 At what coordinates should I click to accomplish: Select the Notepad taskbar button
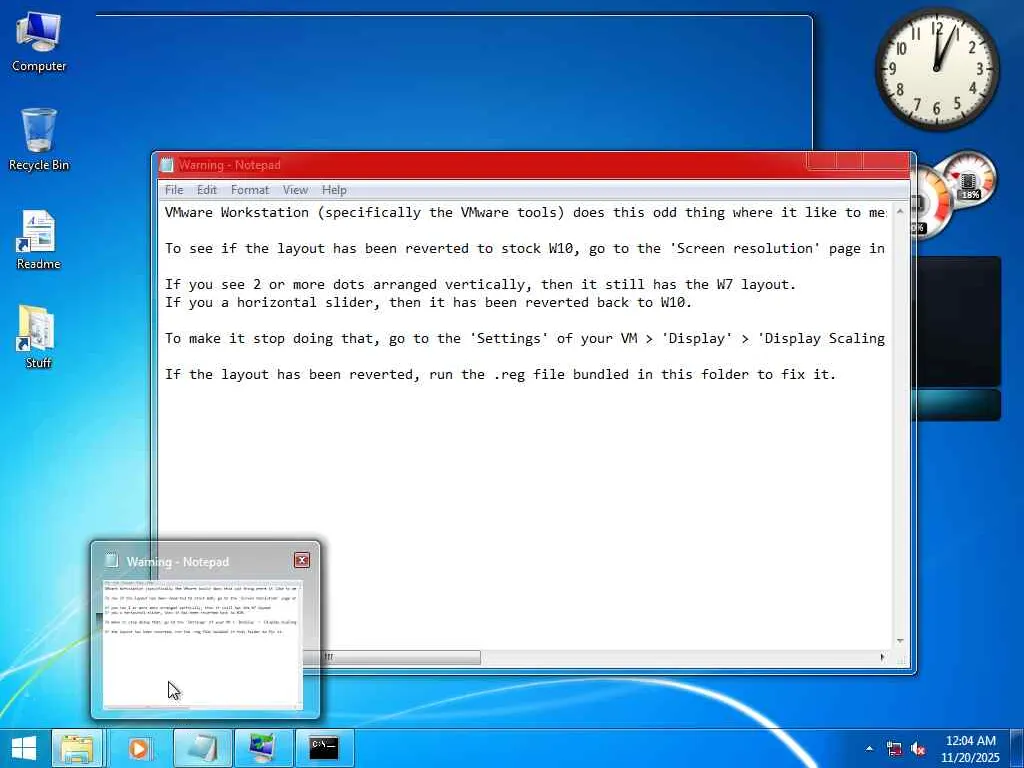202,748
